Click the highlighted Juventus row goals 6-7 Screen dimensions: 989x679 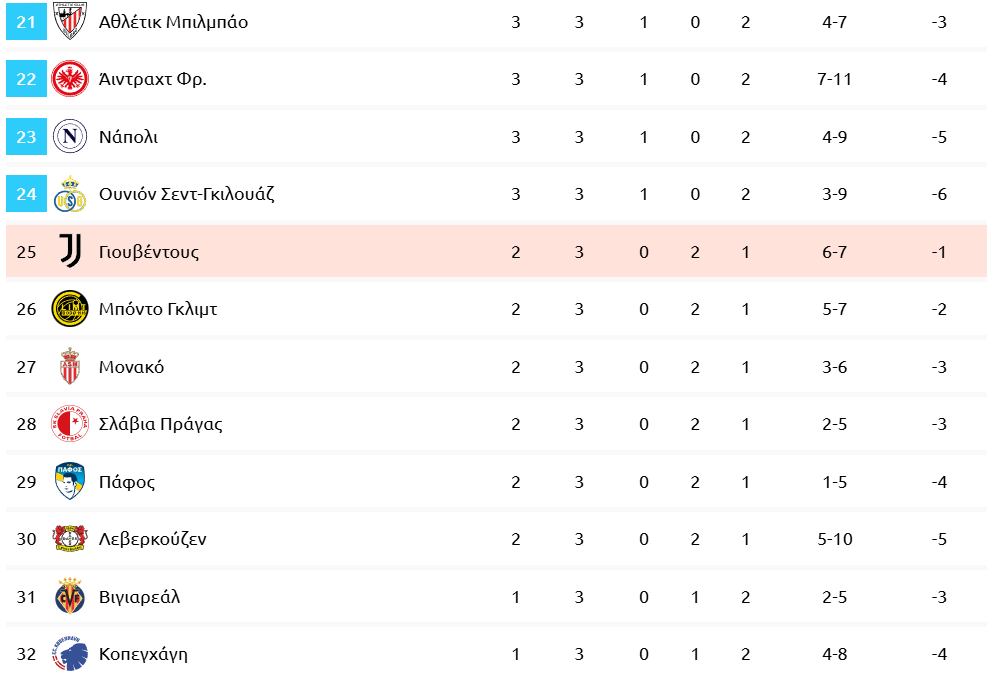point(834,252)
